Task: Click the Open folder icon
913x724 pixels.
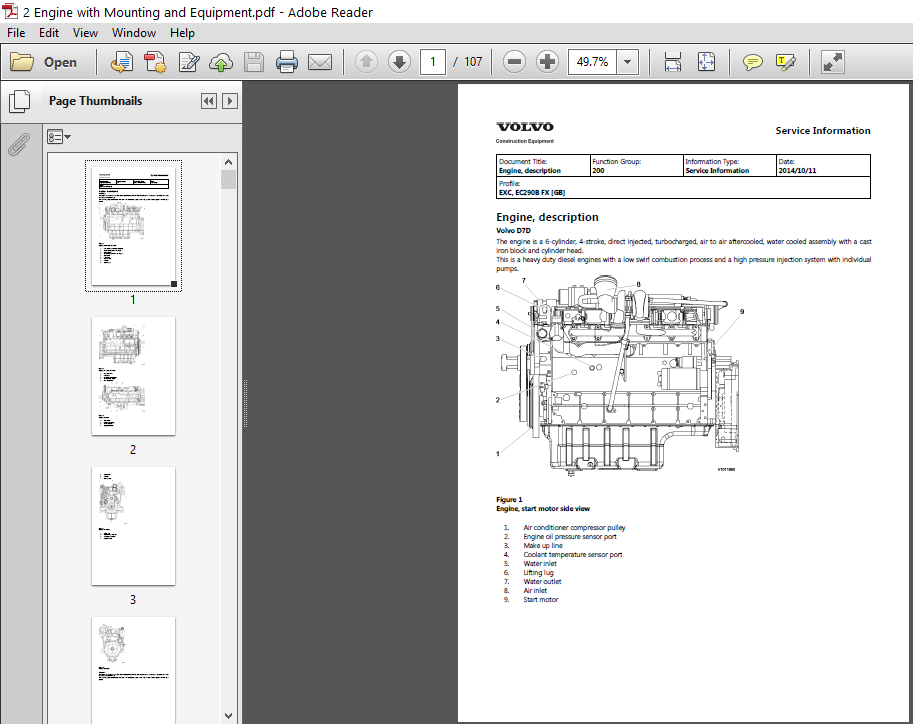Action: pyautogui.click(x=22, y=62)
